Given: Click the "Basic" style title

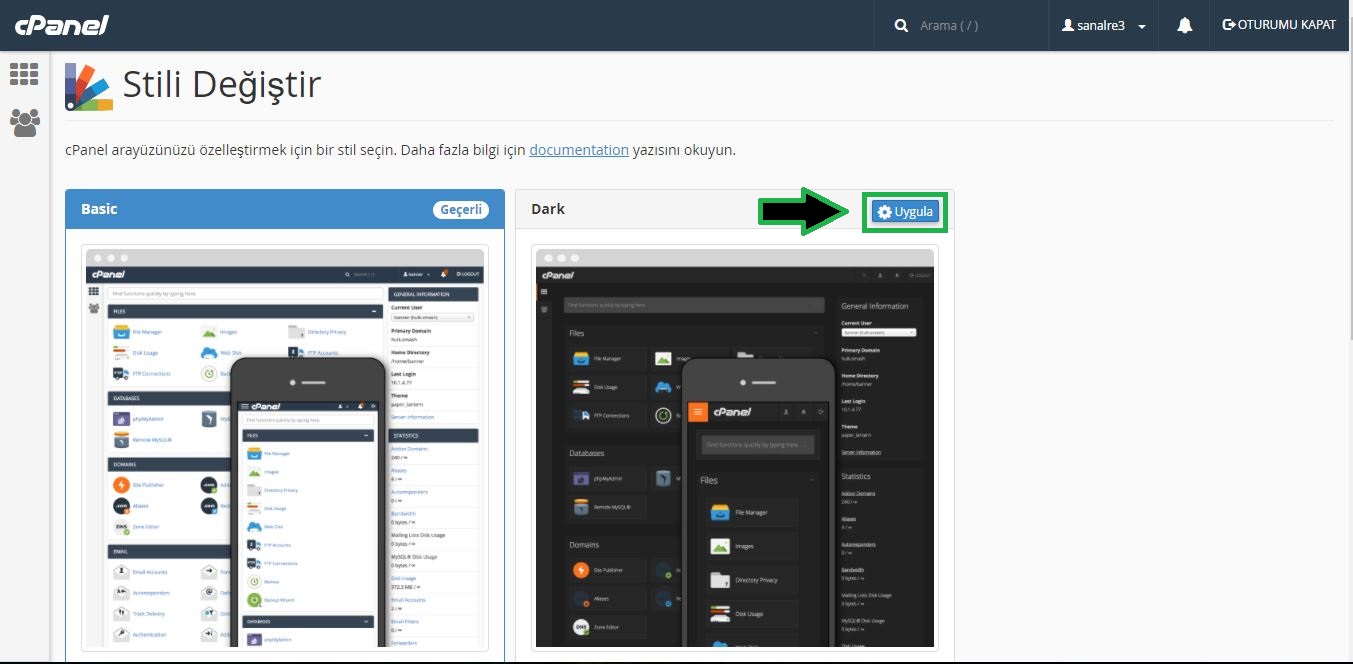Looking at the screenshot, I should (99, 209).
